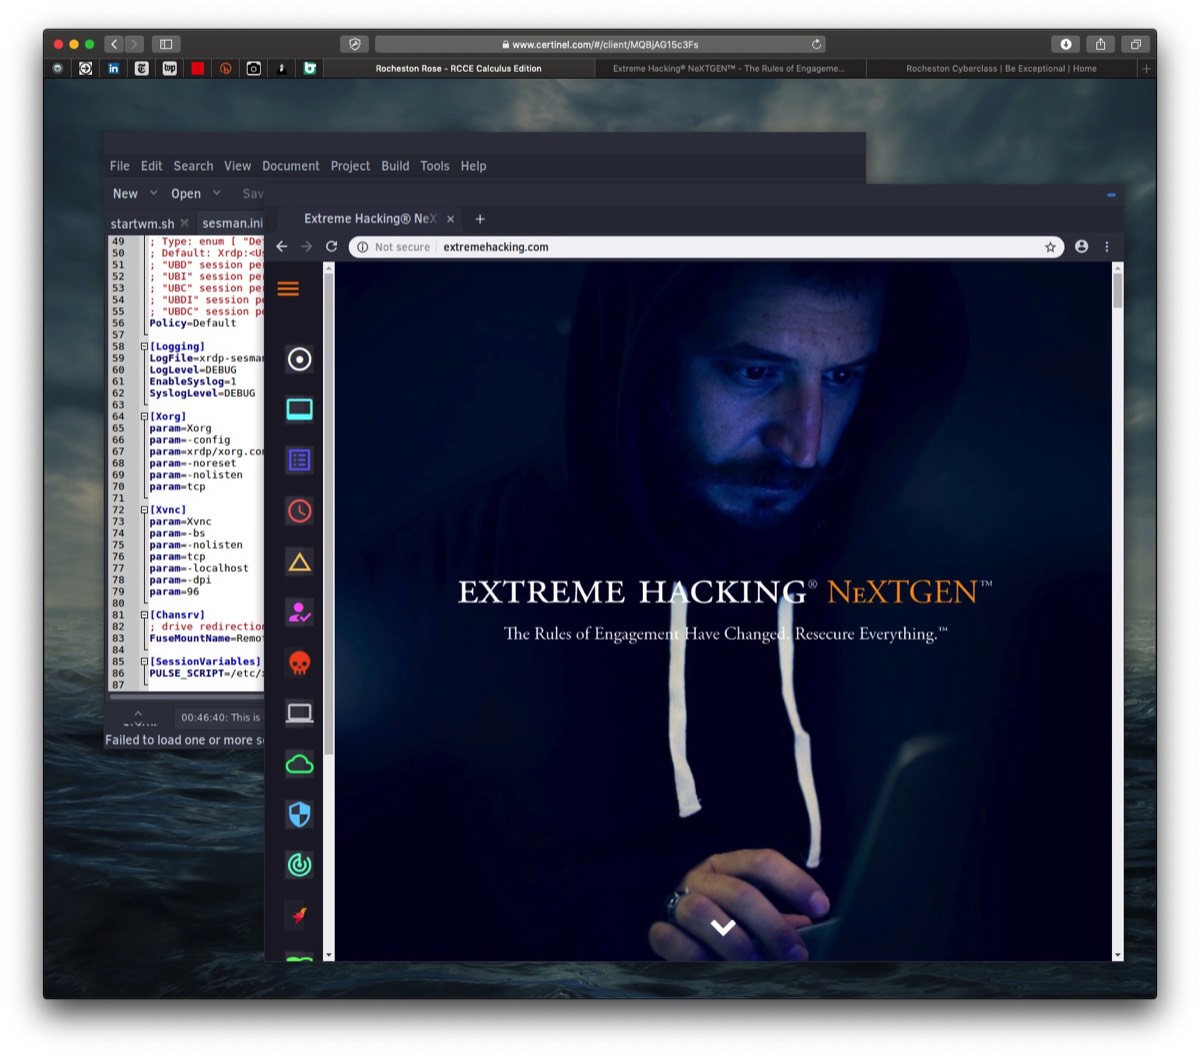Collapse the [Xvnc] section fold marker
The image size is (1200, 1056).
(x=144, y=510)
